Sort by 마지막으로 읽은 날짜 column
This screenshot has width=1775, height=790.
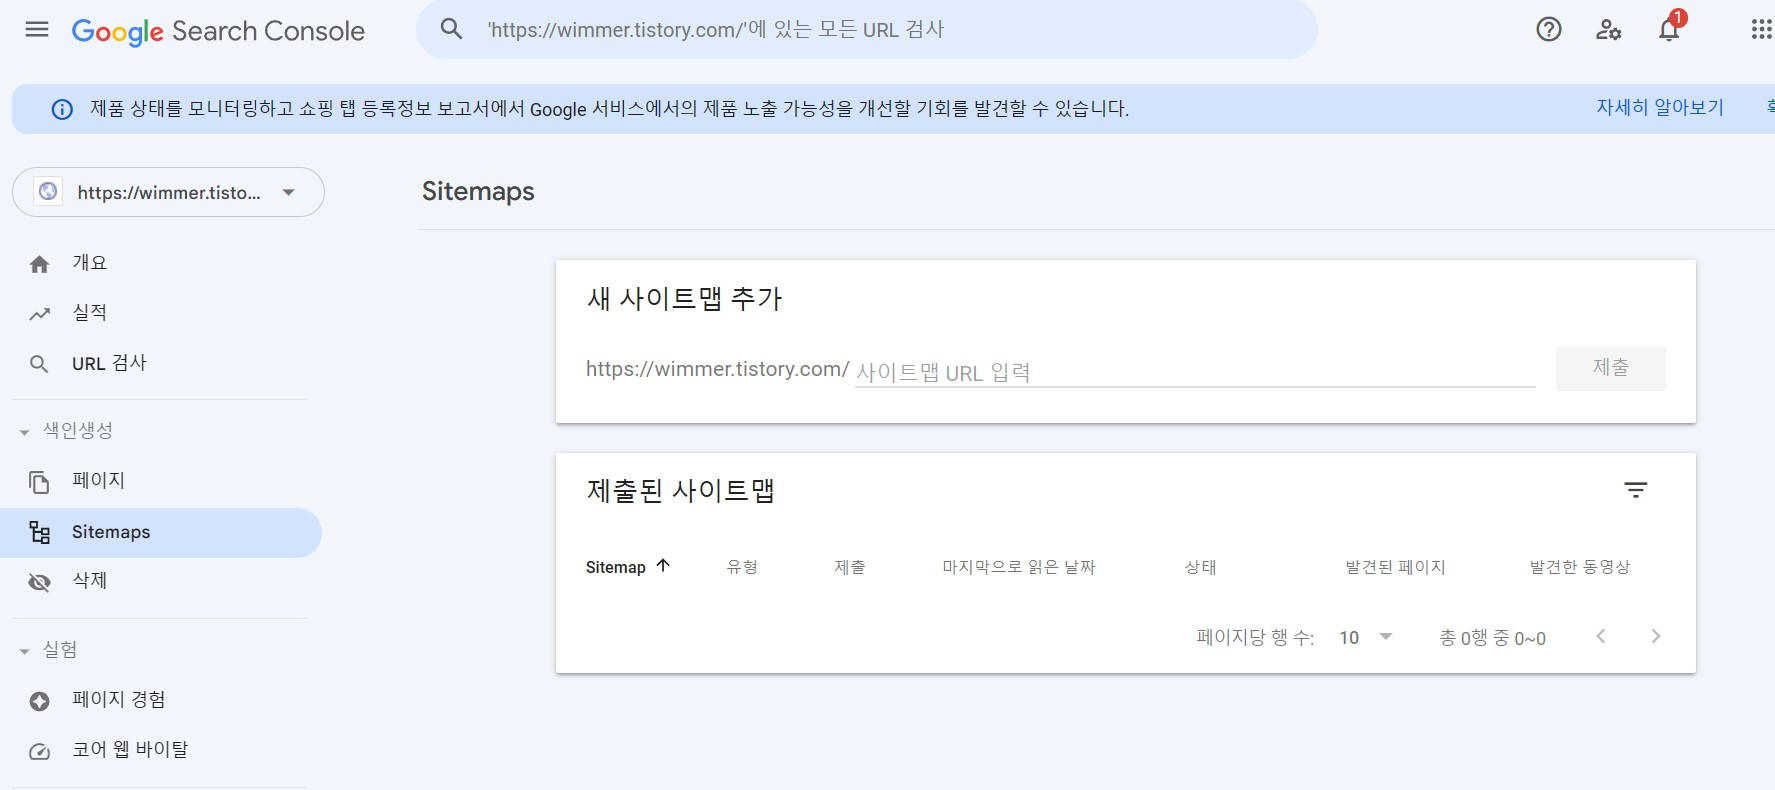tap(1019, 567)
